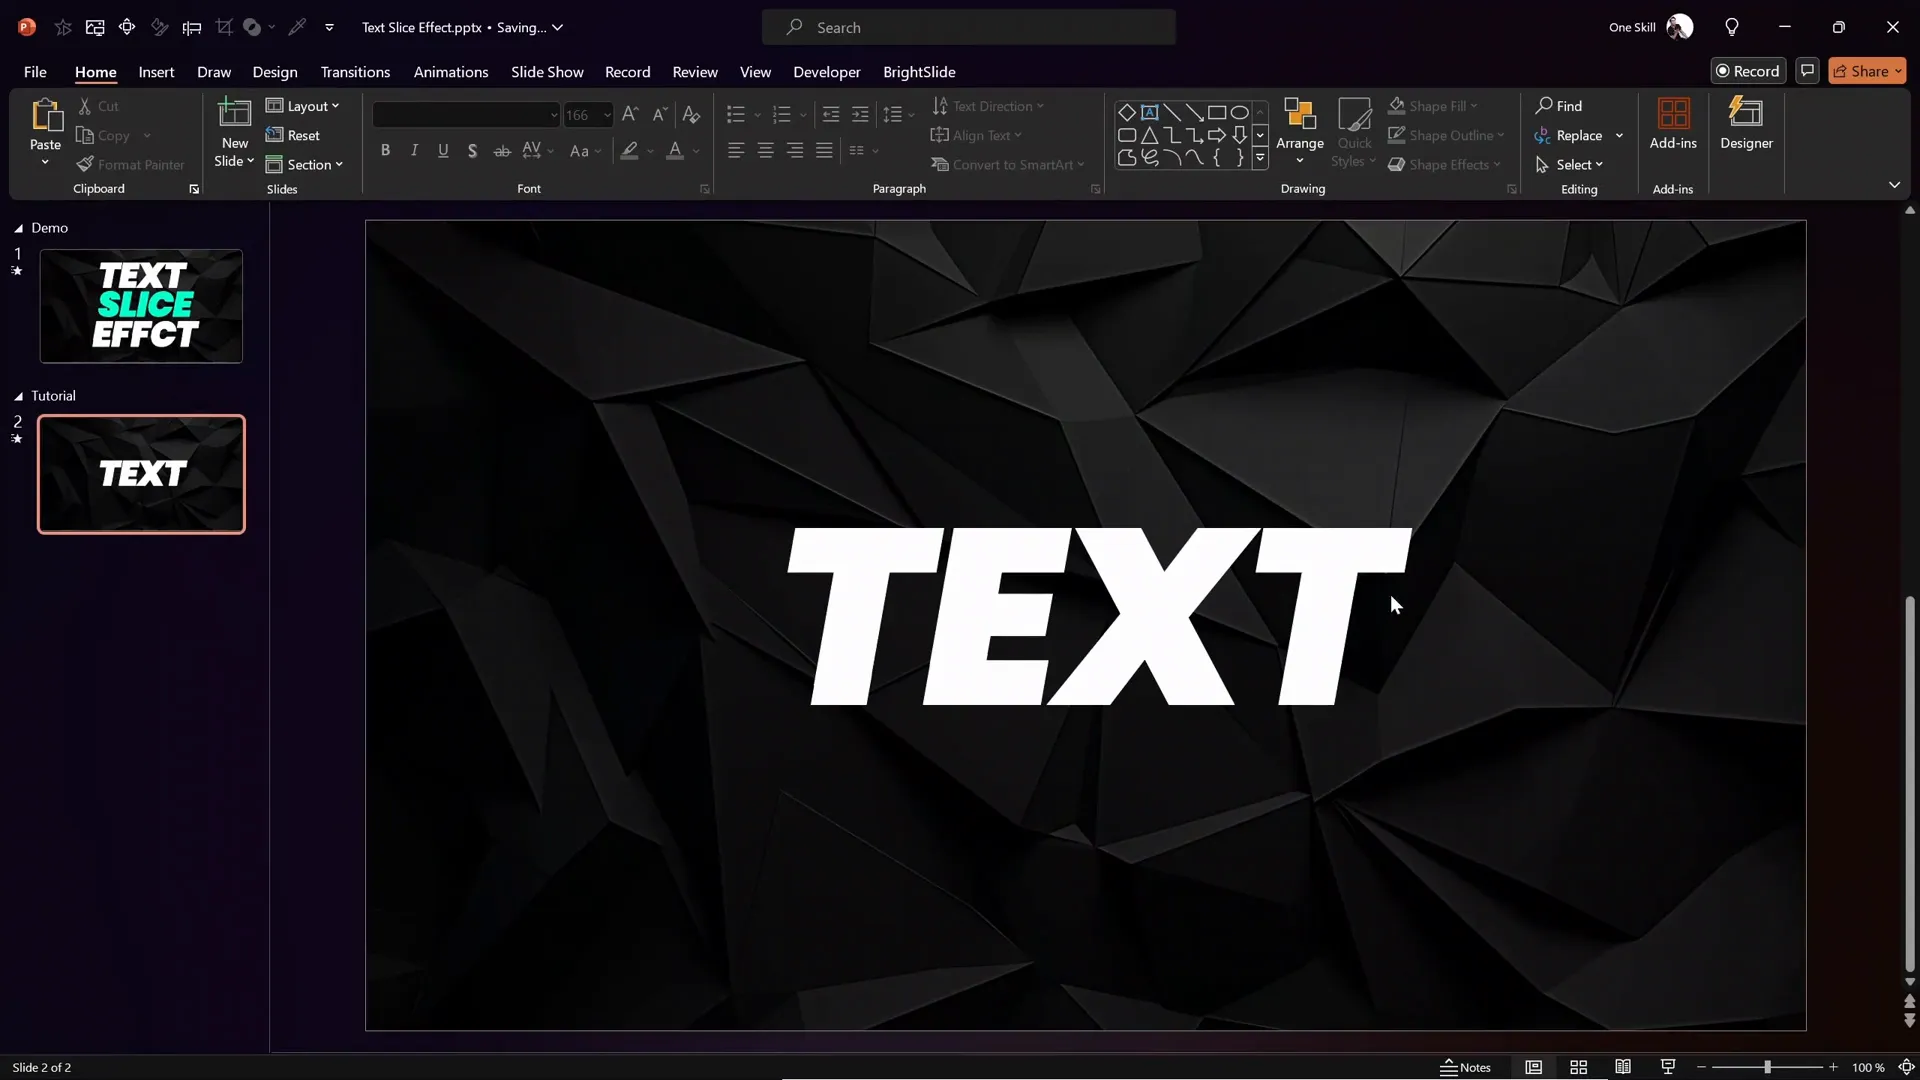Toggle strikethrough formatting
1920x1080 pixels.
(x=502, y=150)
